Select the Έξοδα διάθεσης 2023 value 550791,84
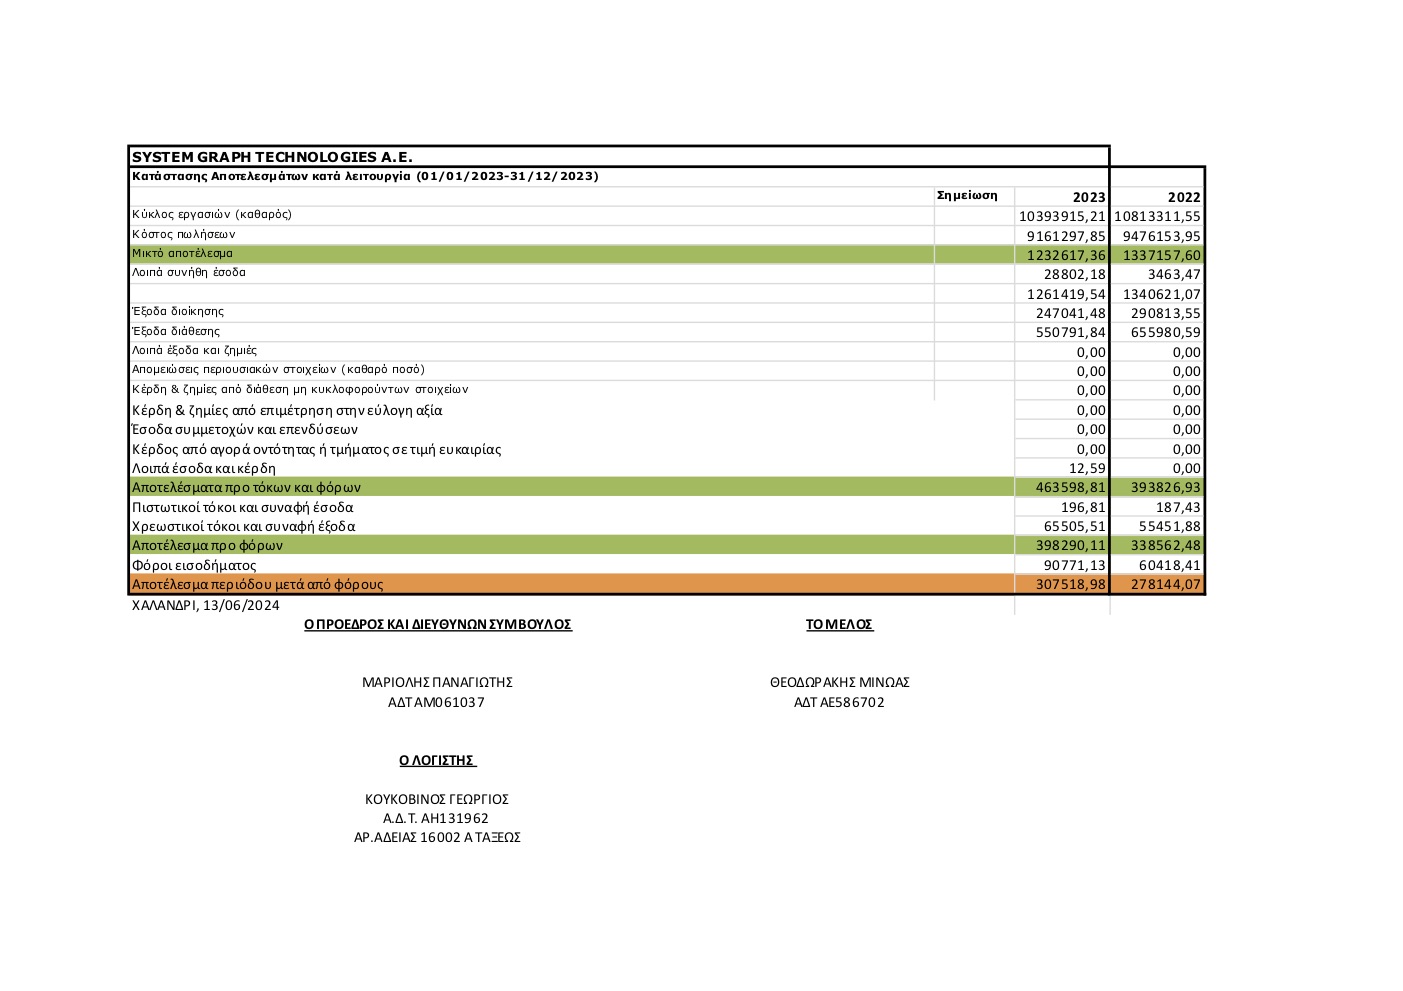The image size is (1403, 991). 1070,332
